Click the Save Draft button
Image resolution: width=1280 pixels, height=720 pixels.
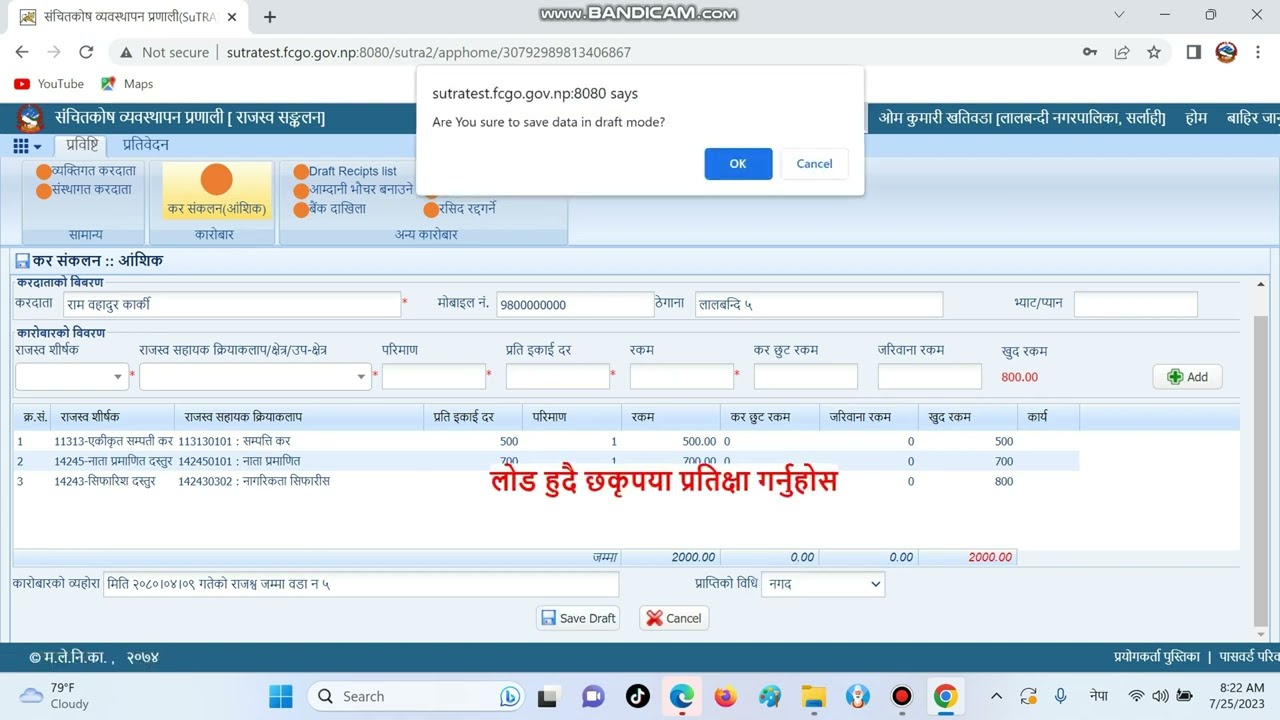(x=578, y=618)
